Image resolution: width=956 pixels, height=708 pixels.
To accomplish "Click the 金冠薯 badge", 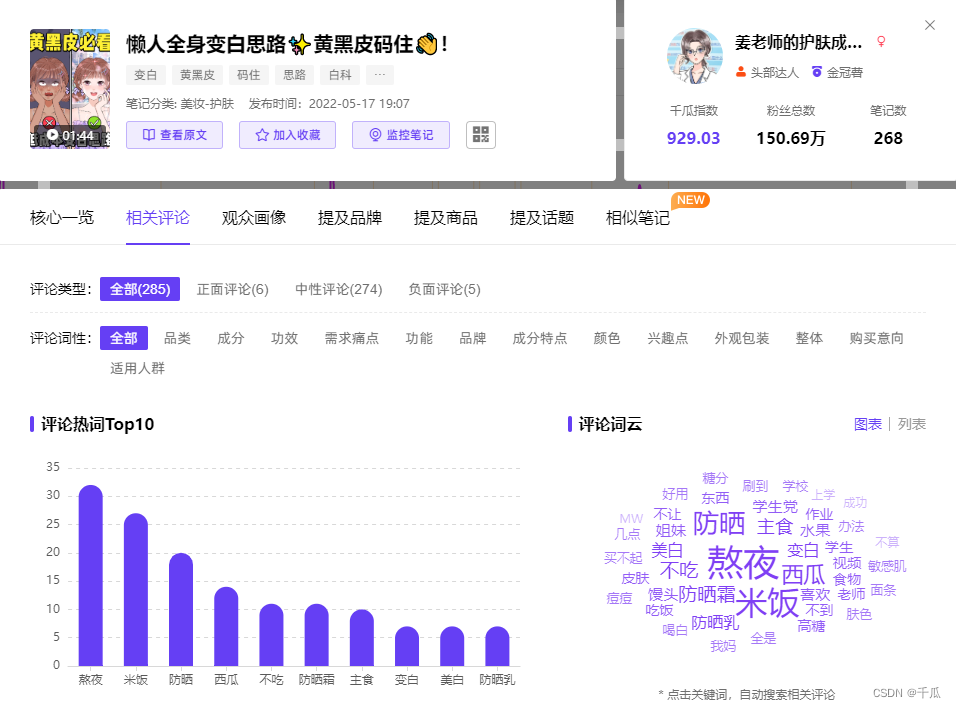I will pyautogui.click(x=837, y=73).
